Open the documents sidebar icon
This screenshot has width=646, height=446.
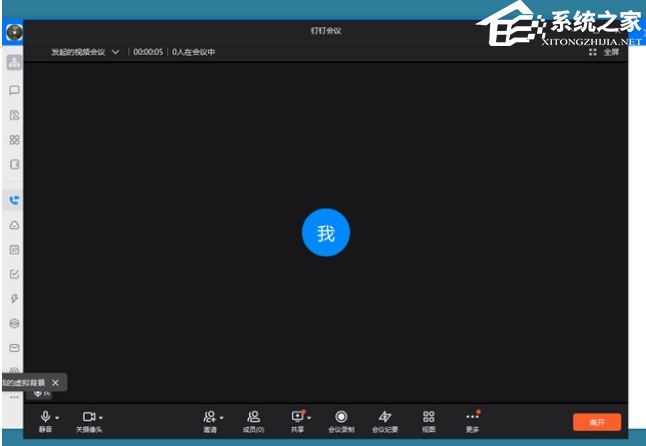(x=14, y=115)
